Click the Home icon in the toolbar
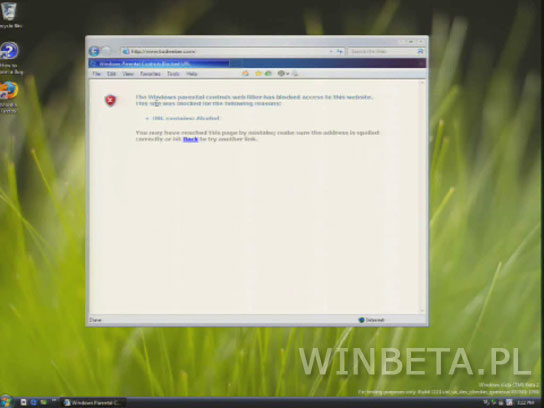Image resolution: width=544 pixels, height=408 pixels. click(x=245, y=73)
